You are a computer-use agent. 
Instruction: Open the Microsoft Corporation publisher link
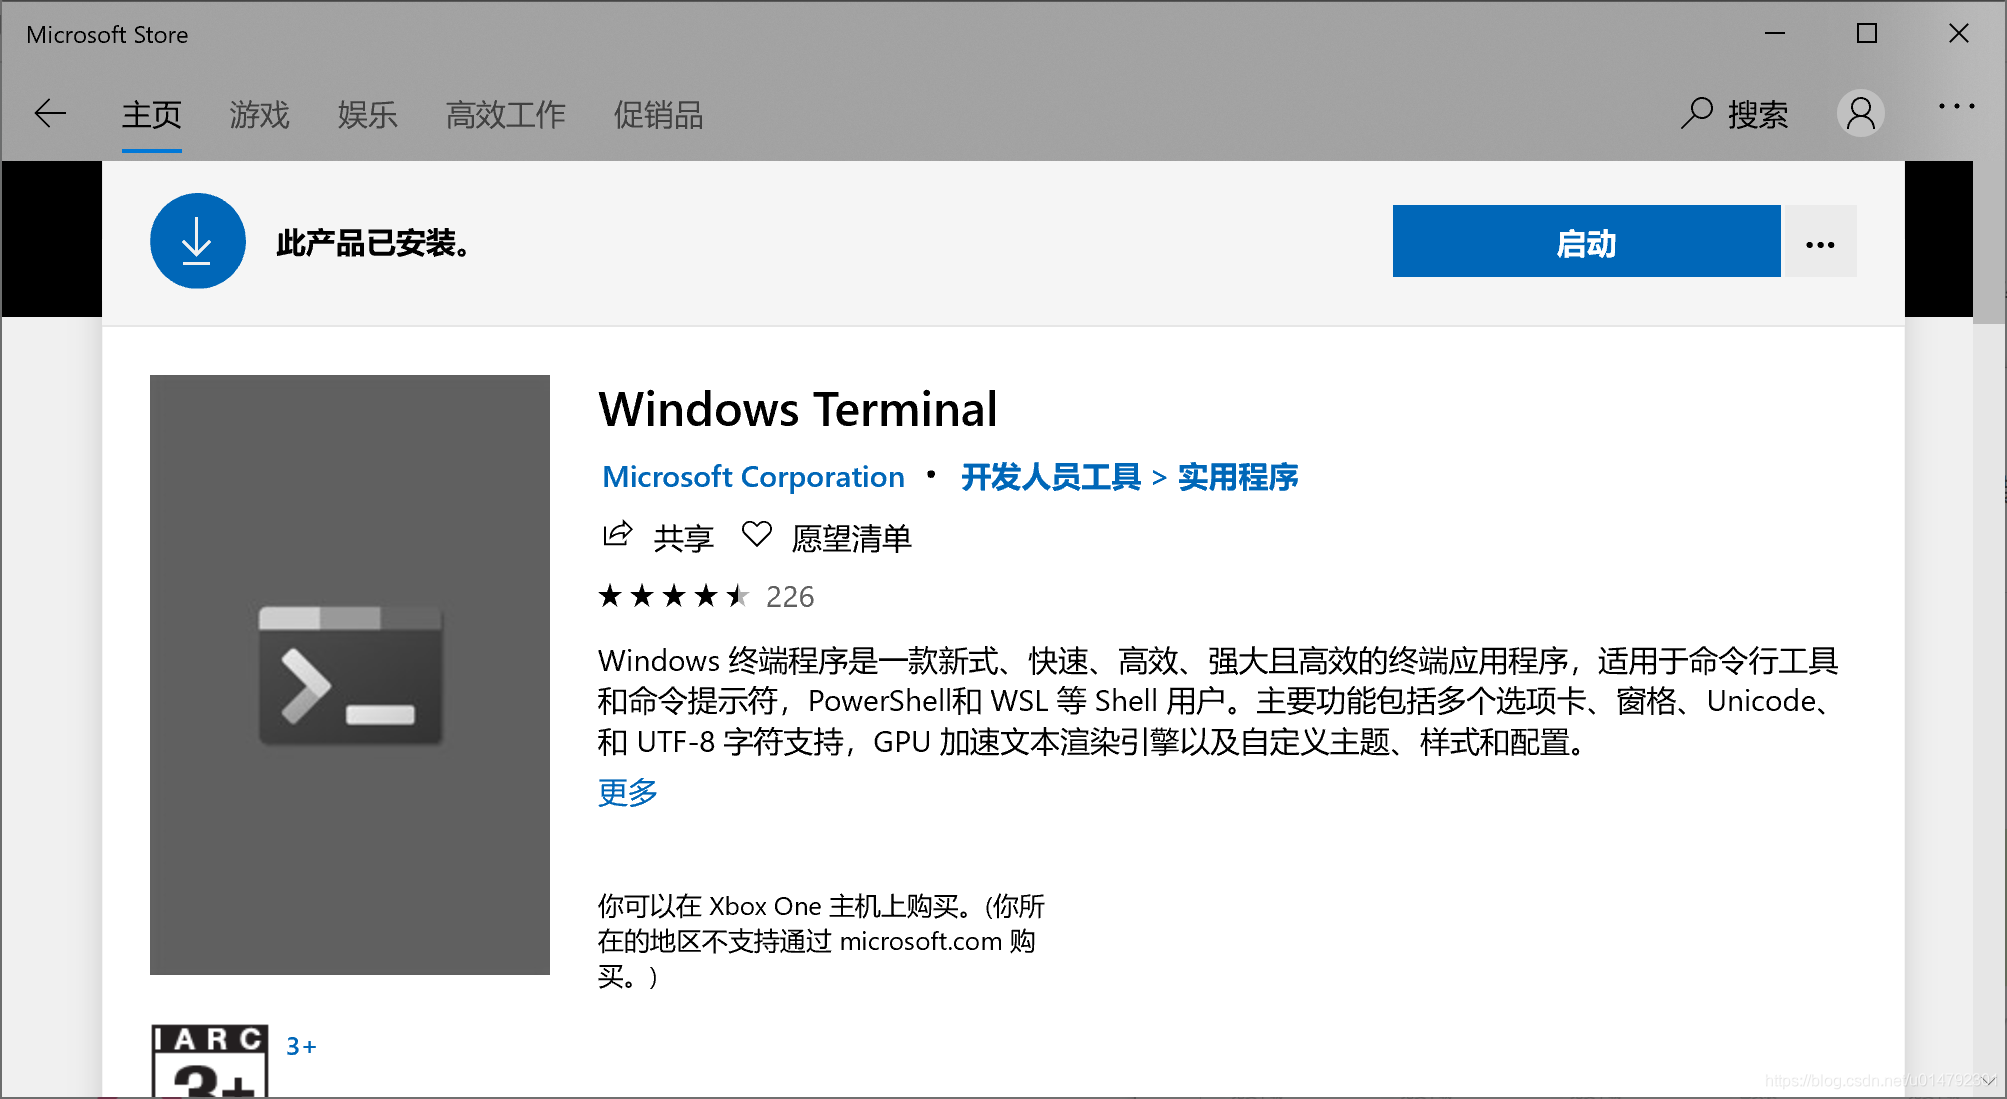[x=753, y=477]
